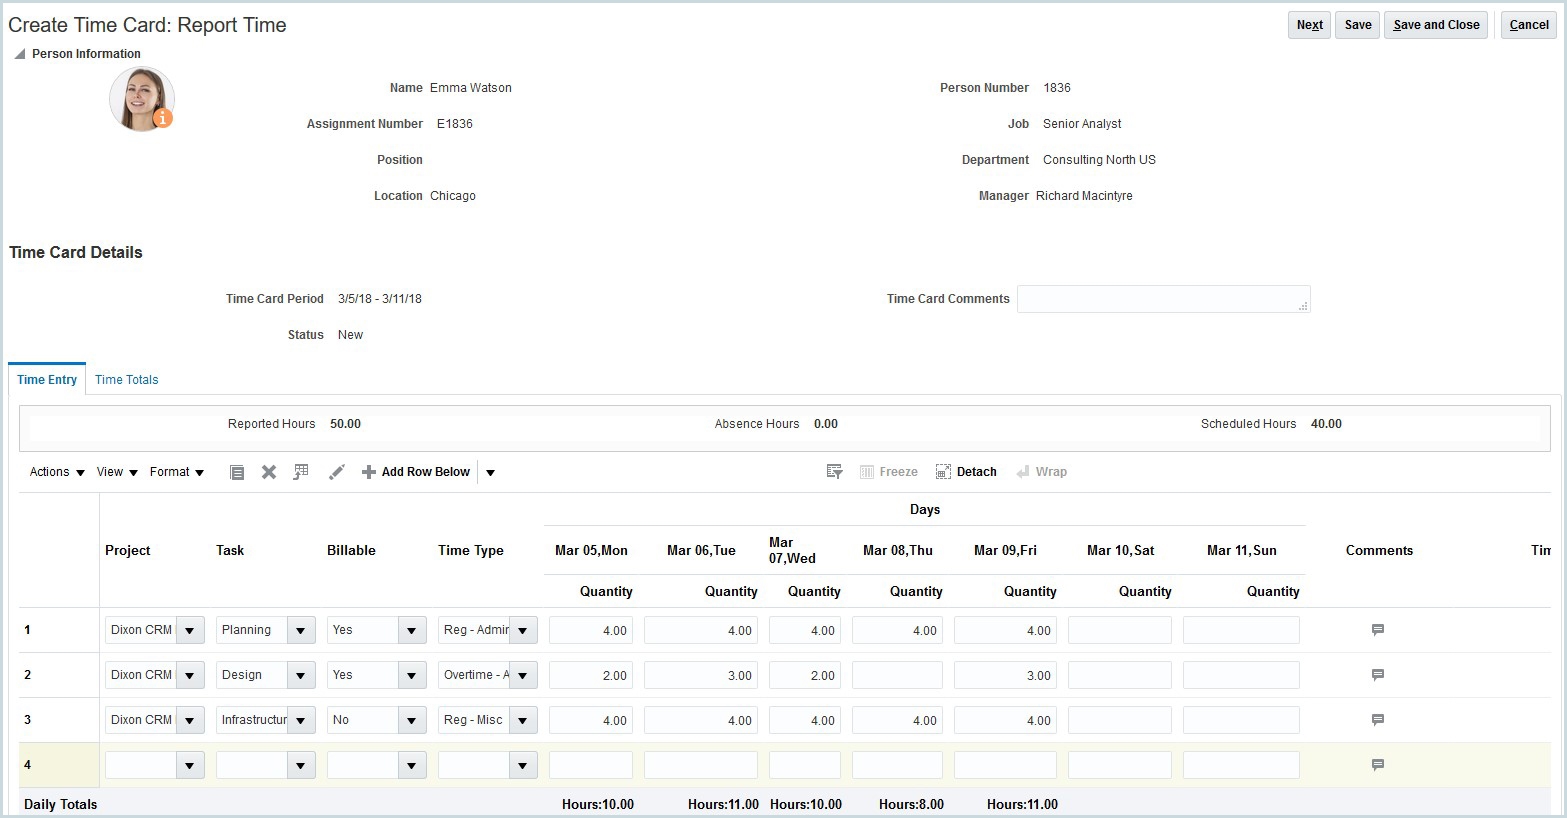This screenshot has width=1567, height=818.
Task: Click Add Row Below
Action: 416,471
